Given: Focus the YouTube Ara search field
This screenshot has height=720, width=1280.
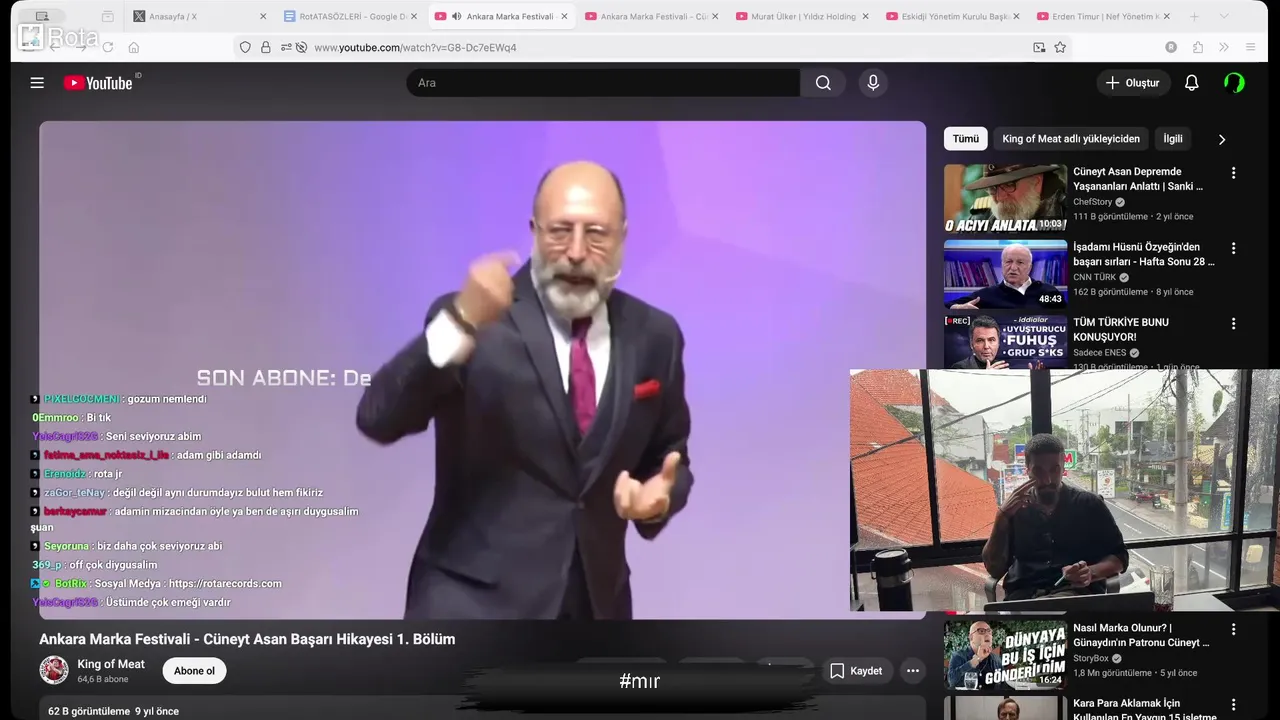Looking at the screenshot, I should tap(603, 83).
